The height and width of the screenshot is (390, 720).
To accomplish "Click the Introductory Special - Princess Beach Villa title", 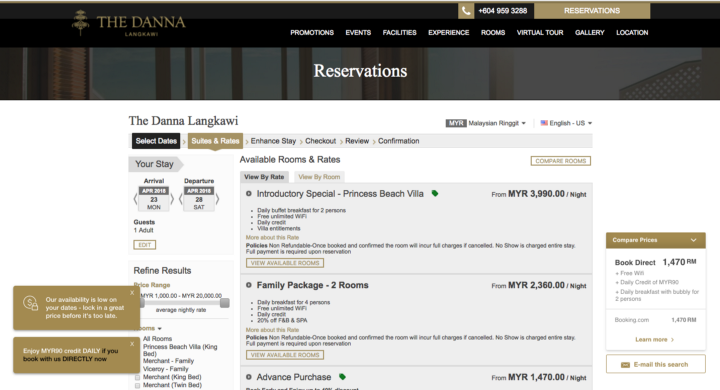I will click(340, 194).
